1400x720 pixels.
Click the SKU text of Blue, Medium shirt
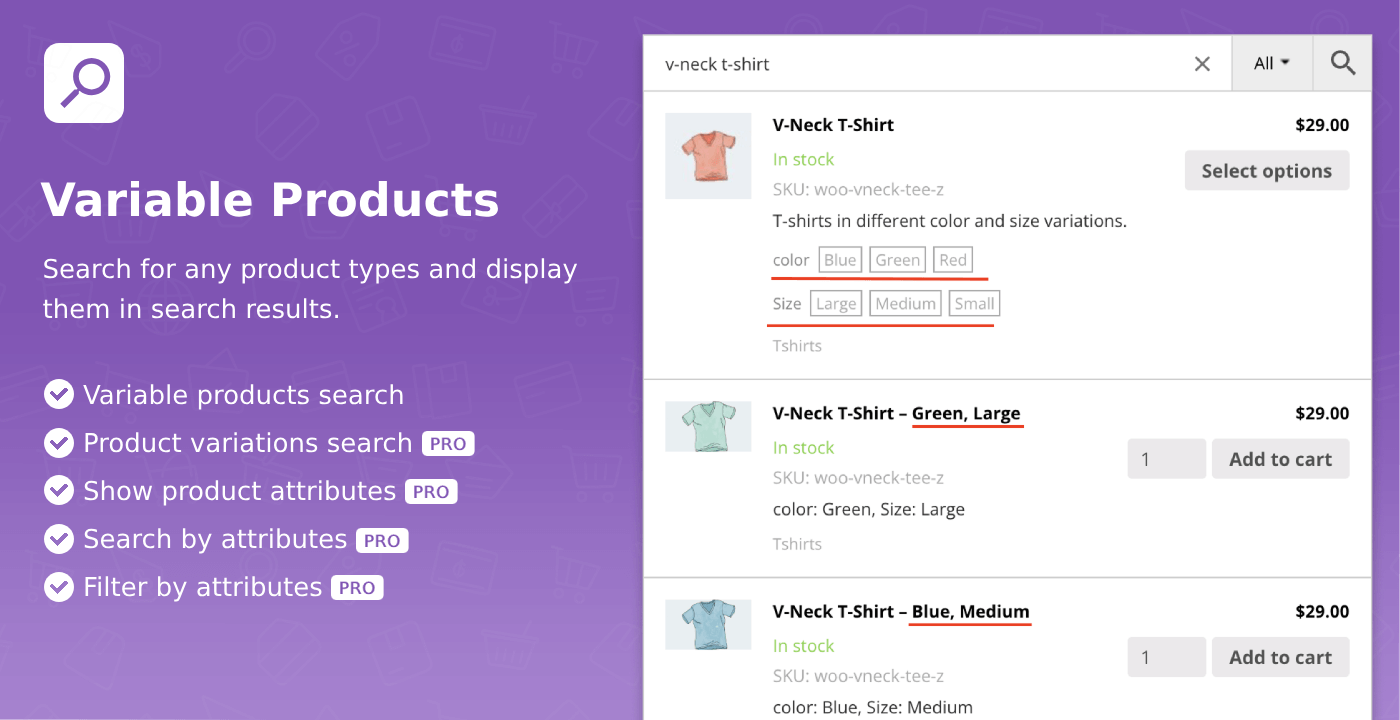point(859,675)
